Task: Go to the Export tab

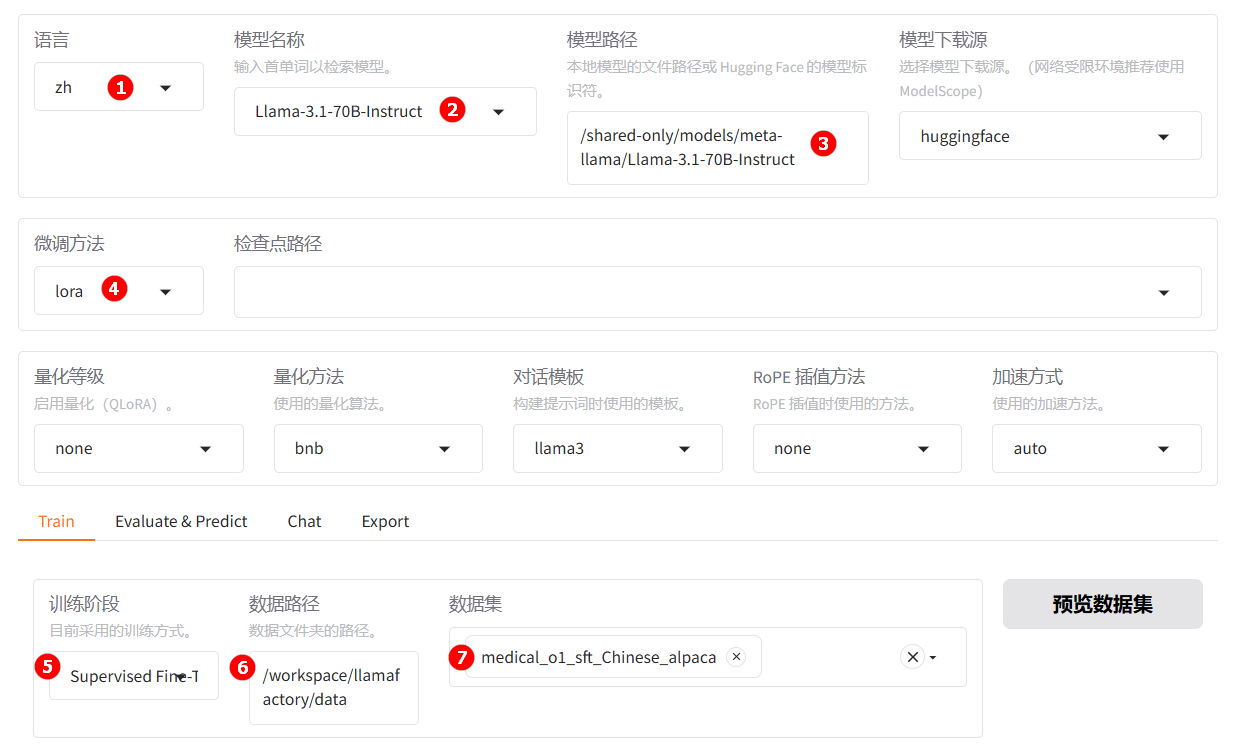Action: [x=385, y=521]
